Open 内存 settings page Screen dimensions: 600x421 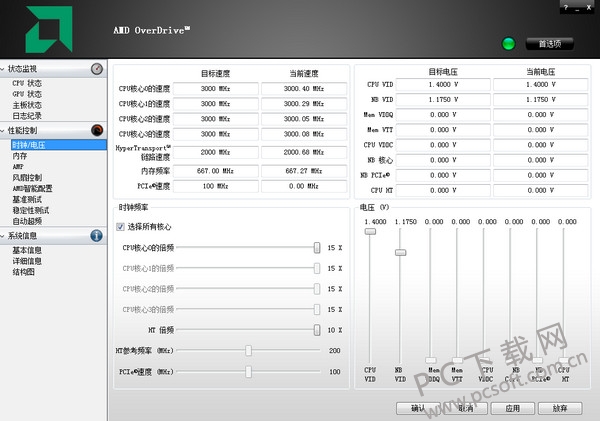(x=20, y=156)
